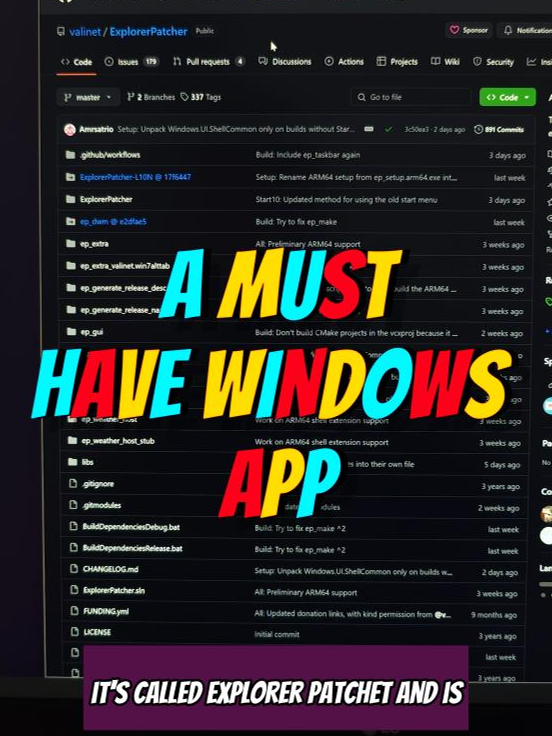Open commit 'Initial commit' for LICENSE
Screen dimensions: 552x736
(277, 635)
